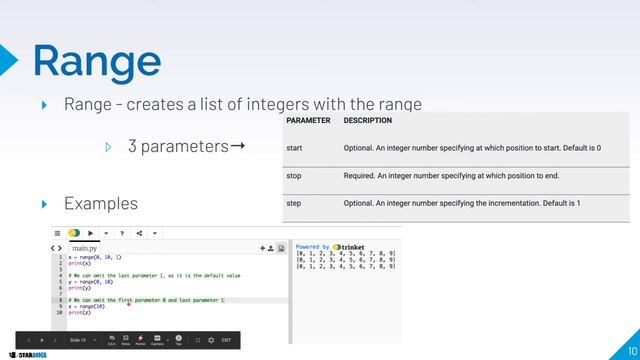The height and width of the screenshot is (360, 640).
Task: Activate the laser Pointer tool
Action: pos(140,340)
